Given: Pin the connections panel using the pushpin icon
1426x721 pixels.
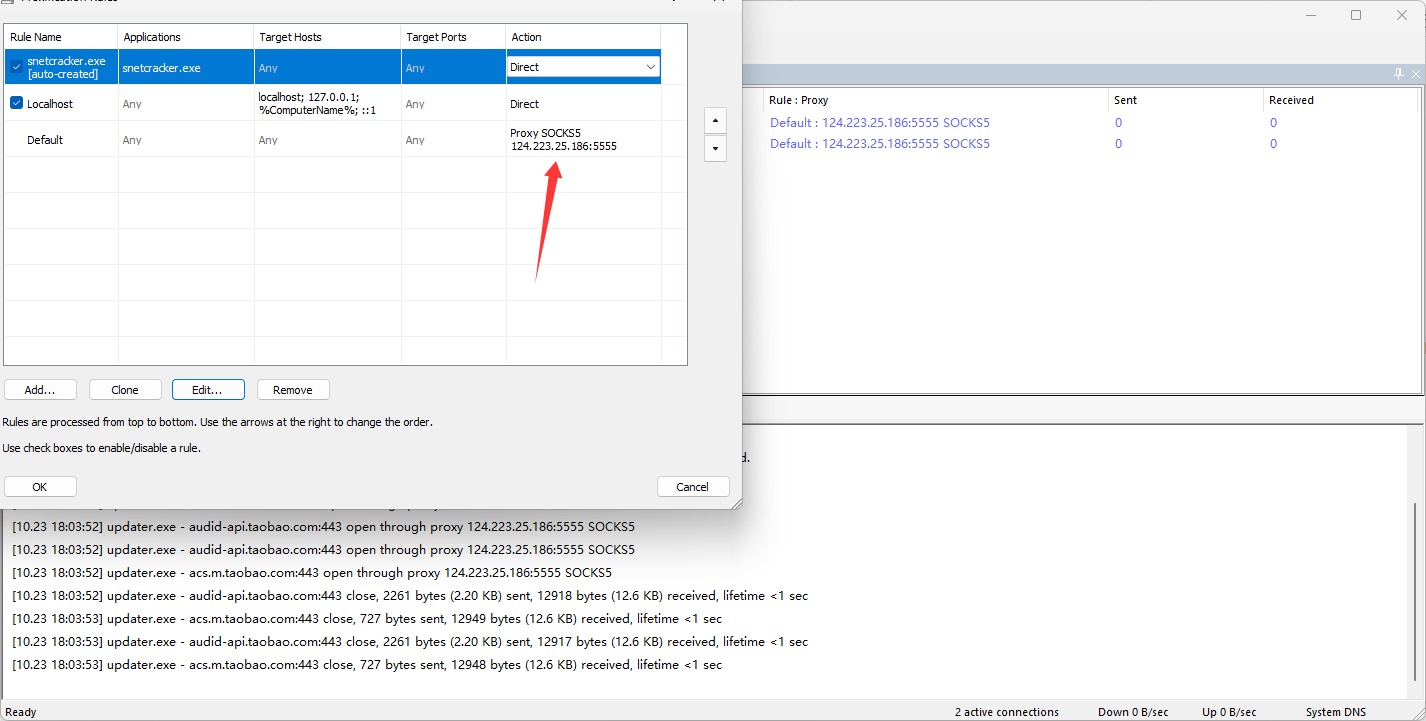Looking at the screenshot, I should click(x=1398, y=74).
